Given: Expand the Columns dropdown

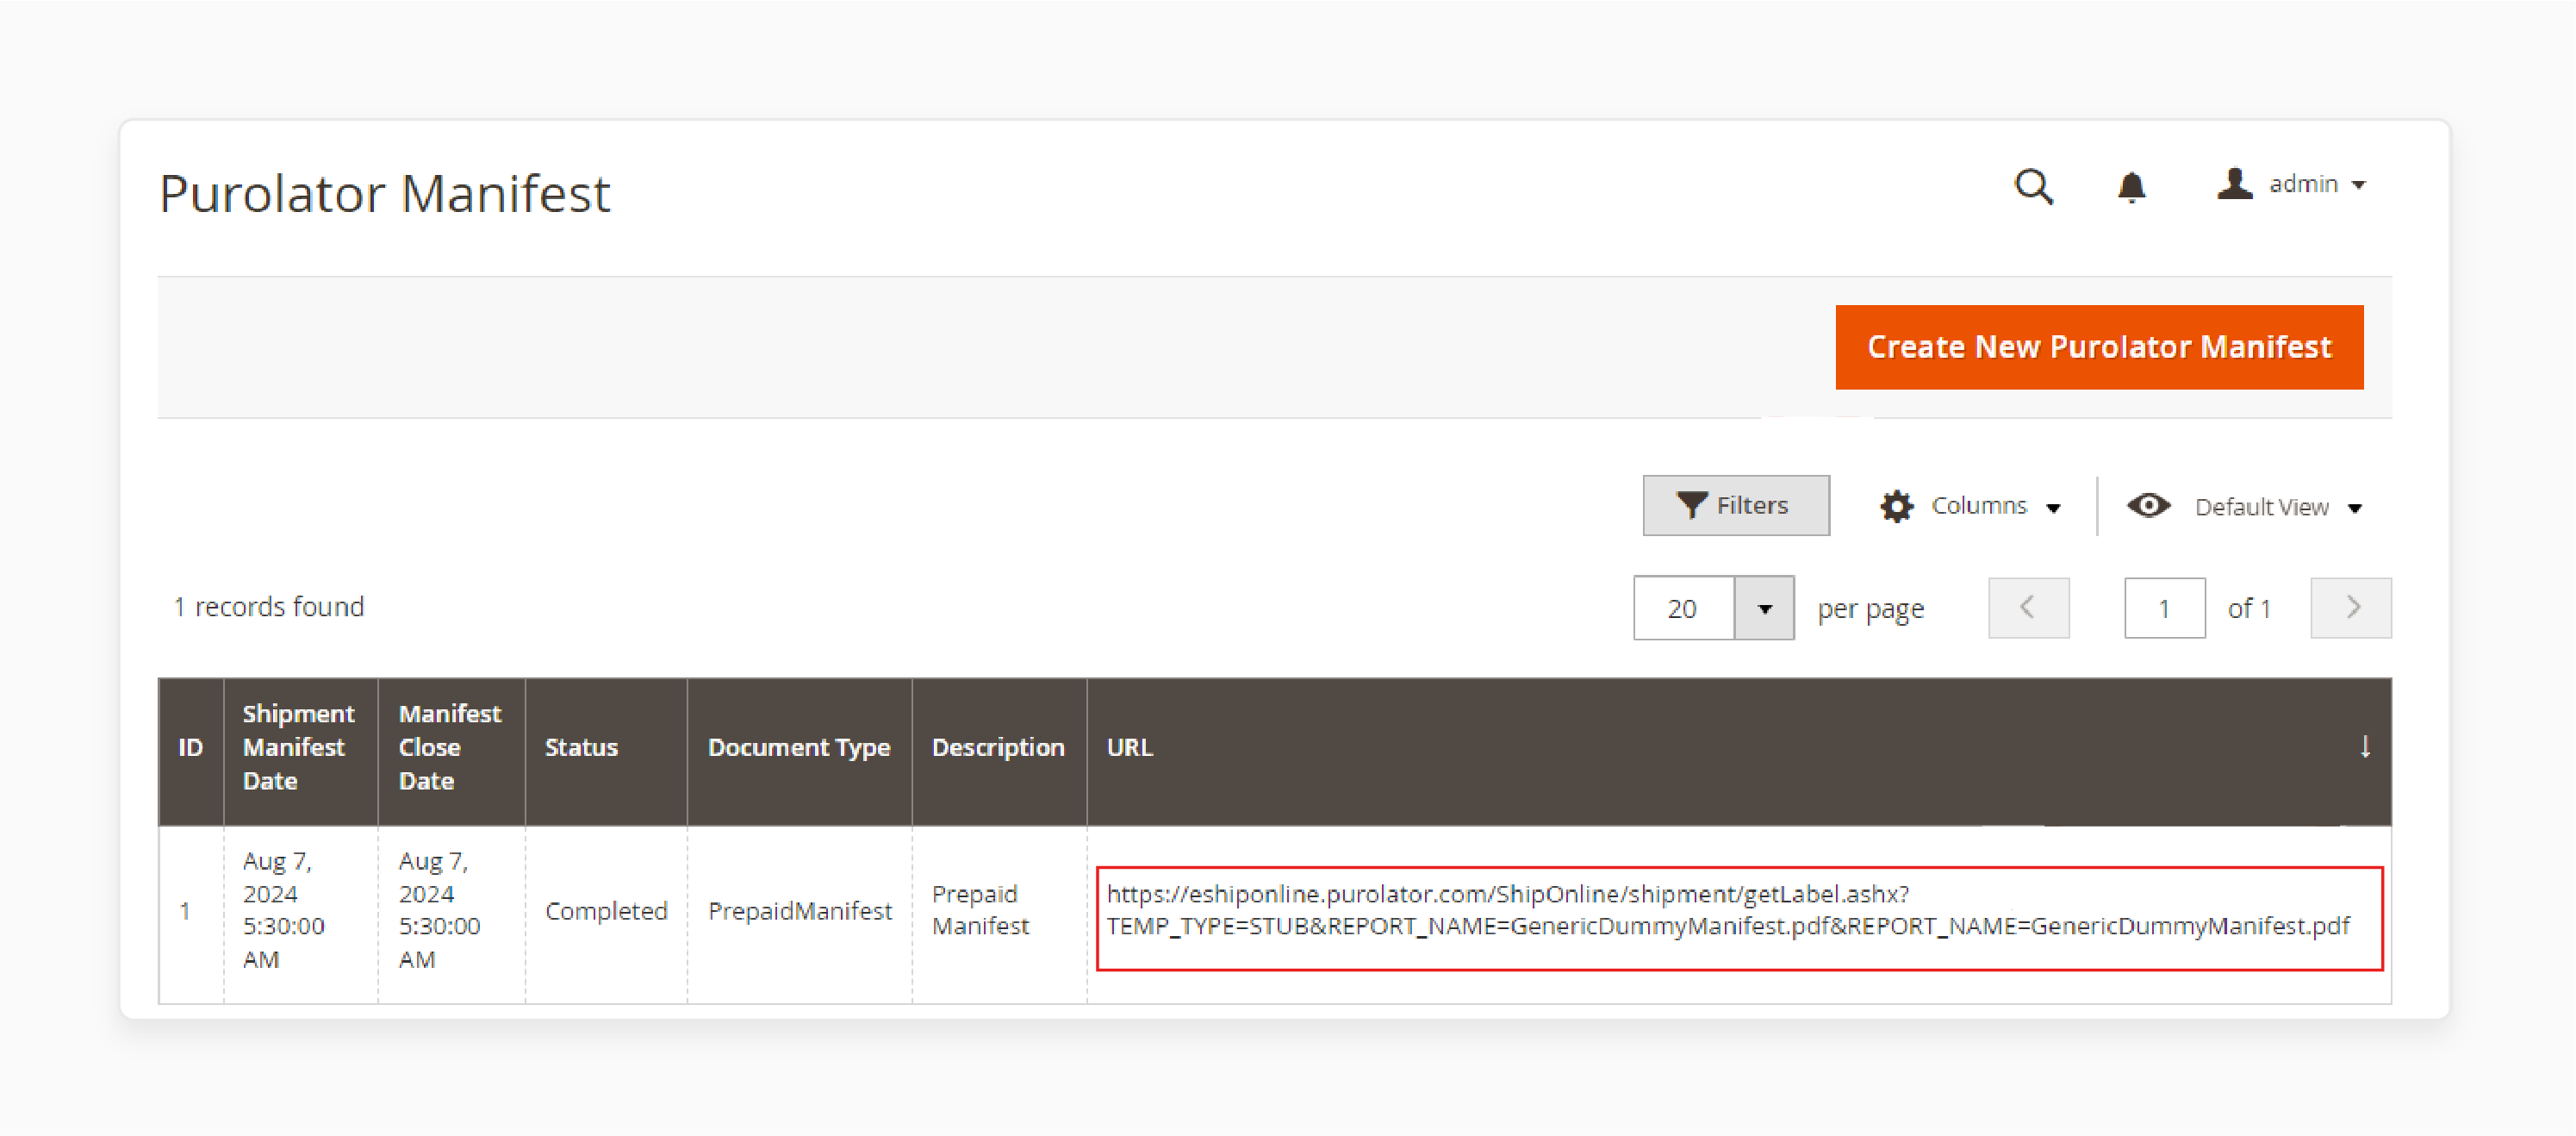Looking at the screenshot, I should pyautogui.click(x=1970, y=506).
